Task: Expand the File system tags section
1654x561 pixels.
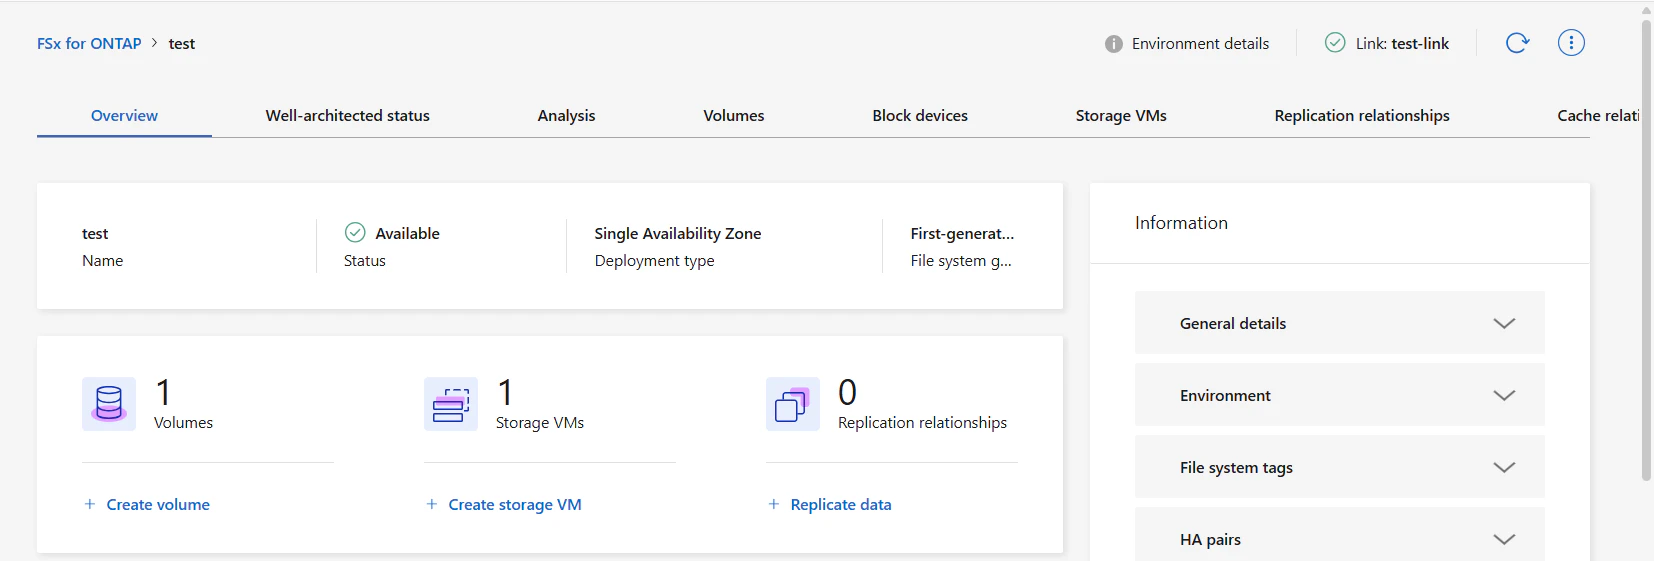Action: [x=1340, y=467]
